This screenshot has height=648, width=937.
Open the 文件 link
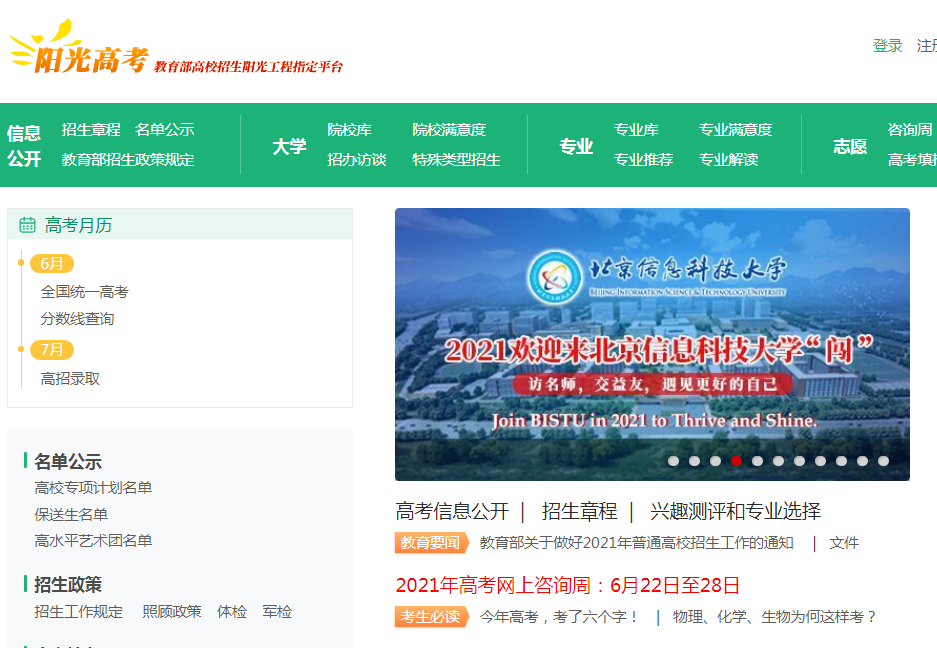click(844, 543)
